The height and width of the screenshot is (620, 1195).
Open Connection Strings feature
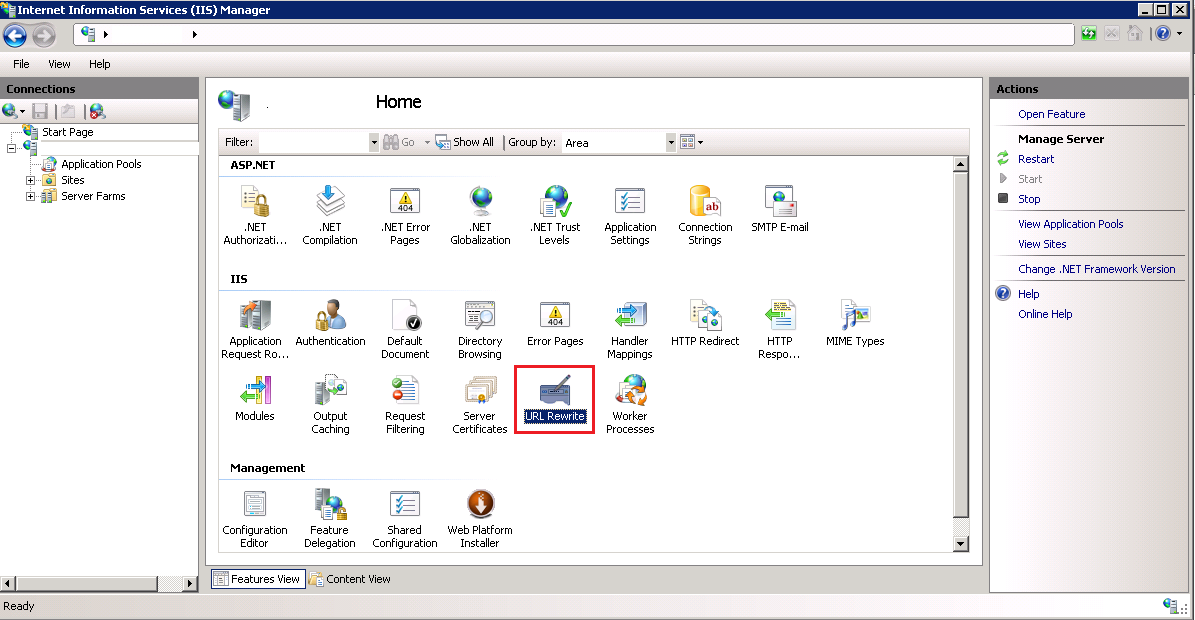tap(705, 216)
